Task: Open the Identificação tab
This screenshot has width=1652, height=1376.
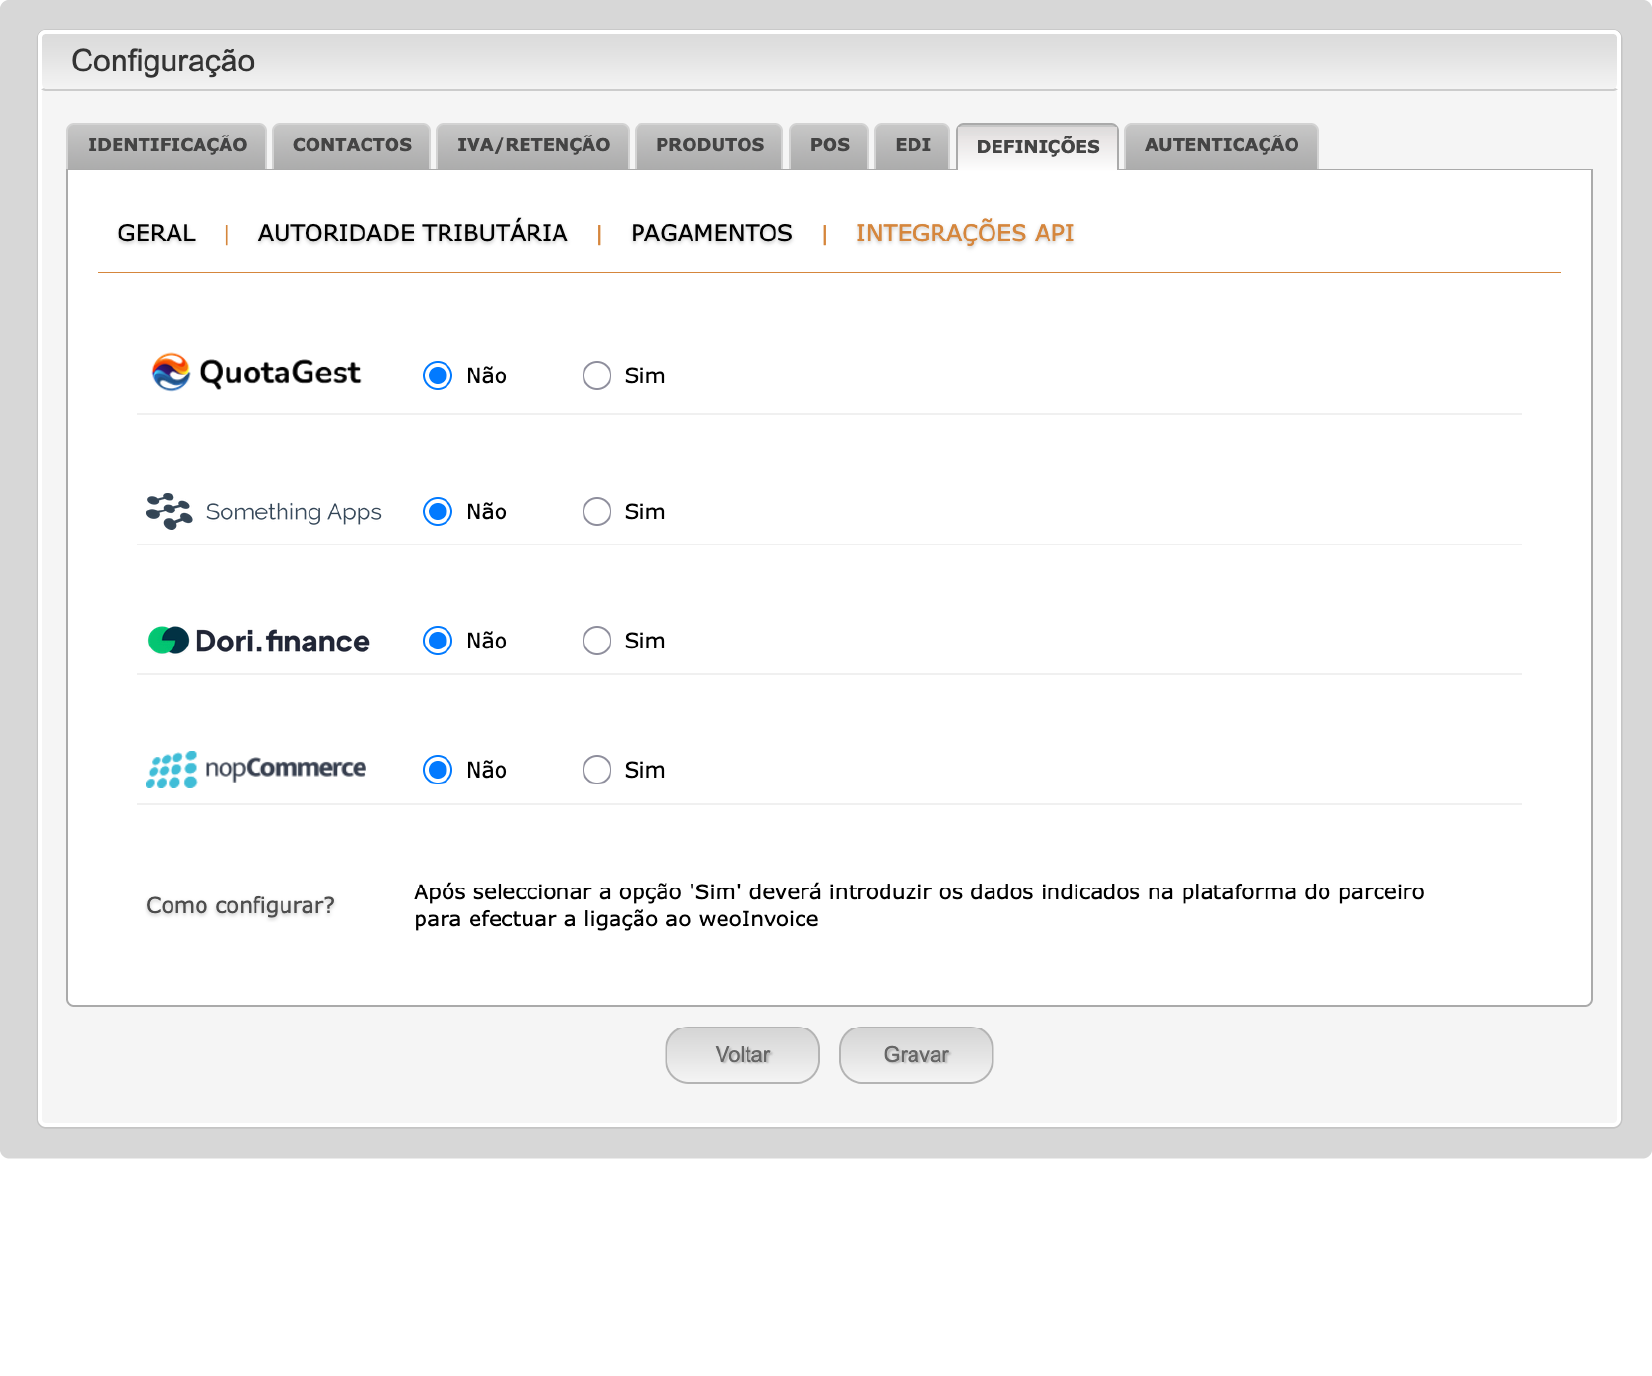Action: pyautogui.click(x=167, y=146)
